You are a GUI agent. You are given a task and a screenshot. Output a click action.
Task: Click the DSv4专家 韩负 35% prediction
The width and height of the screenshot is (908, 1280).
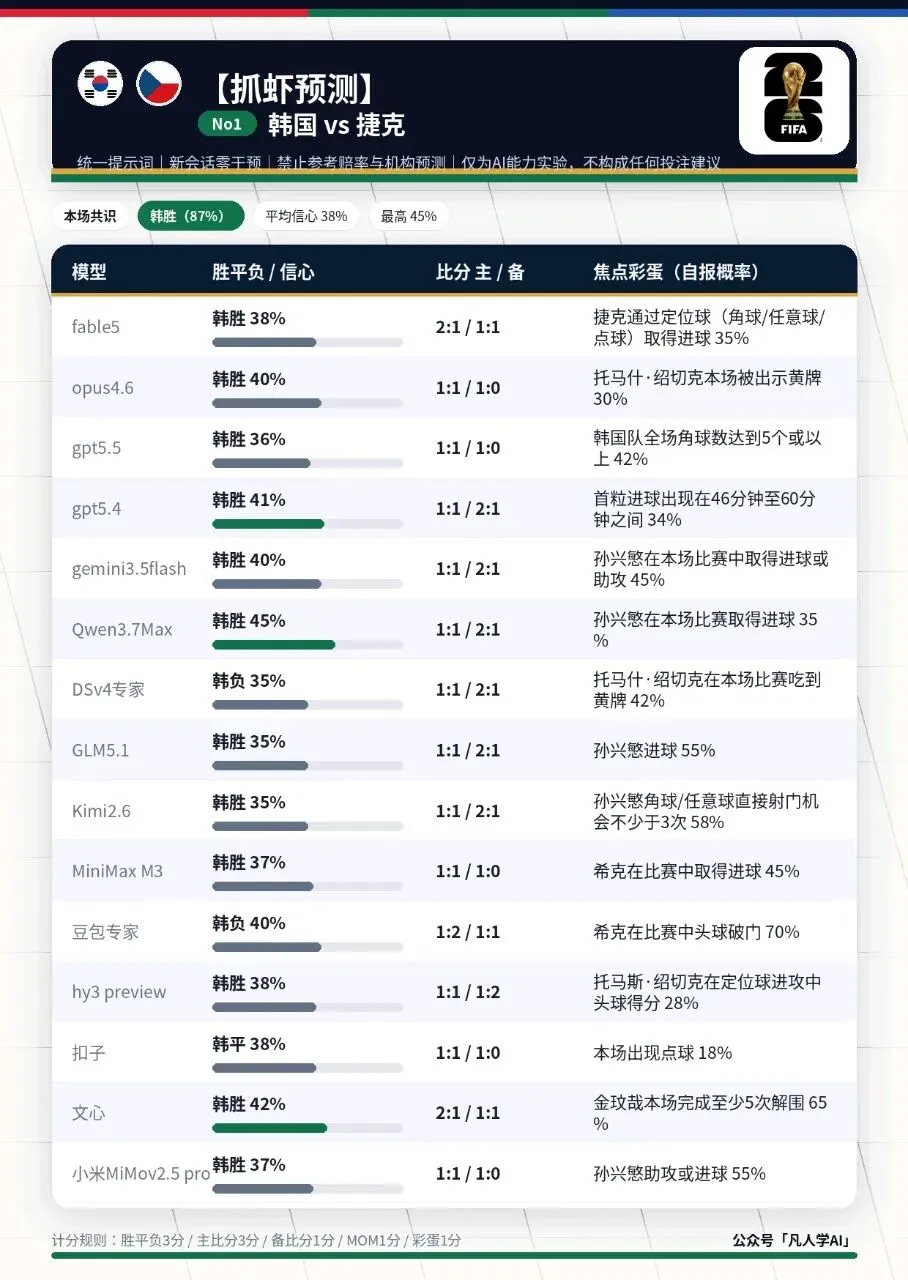coord(249,681)
